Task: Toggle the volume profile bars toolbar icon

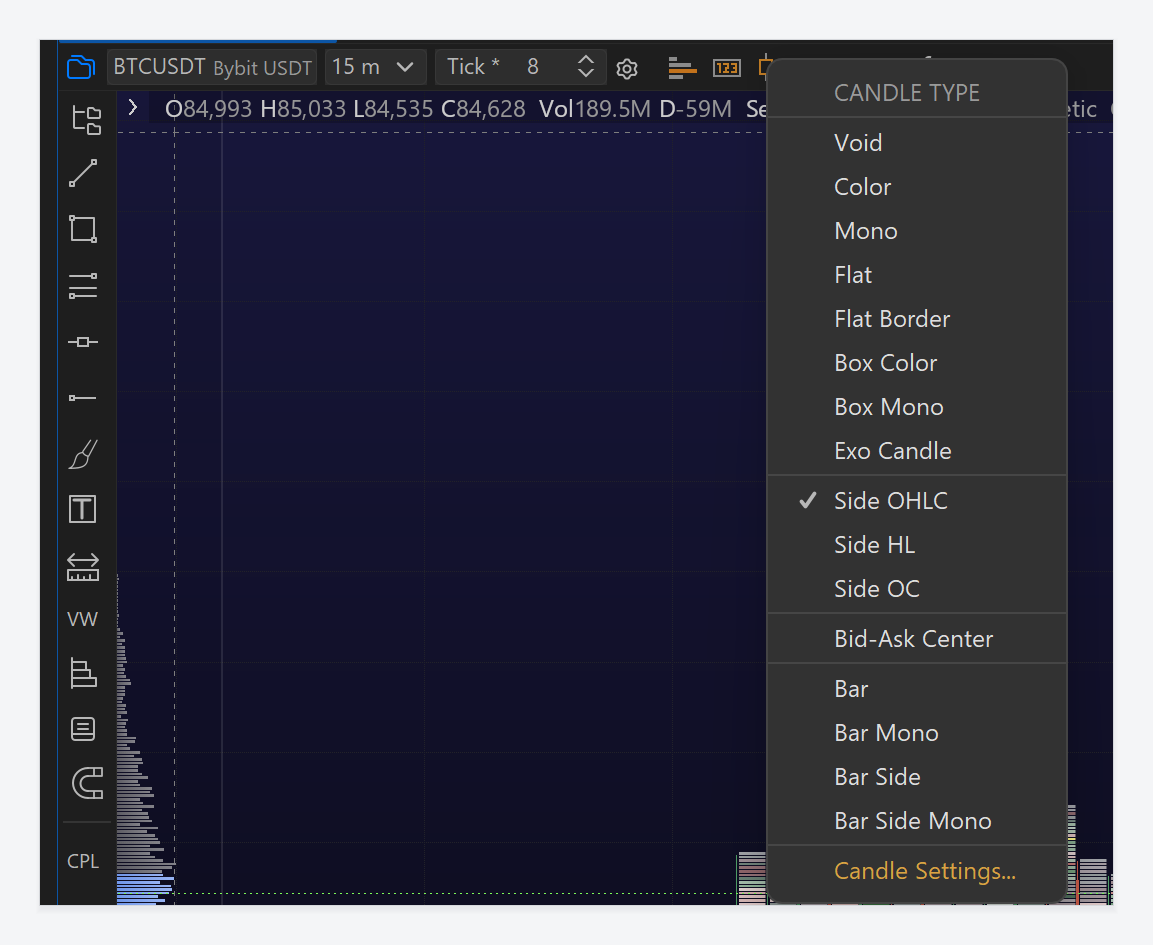Action: tap(682, 68)
